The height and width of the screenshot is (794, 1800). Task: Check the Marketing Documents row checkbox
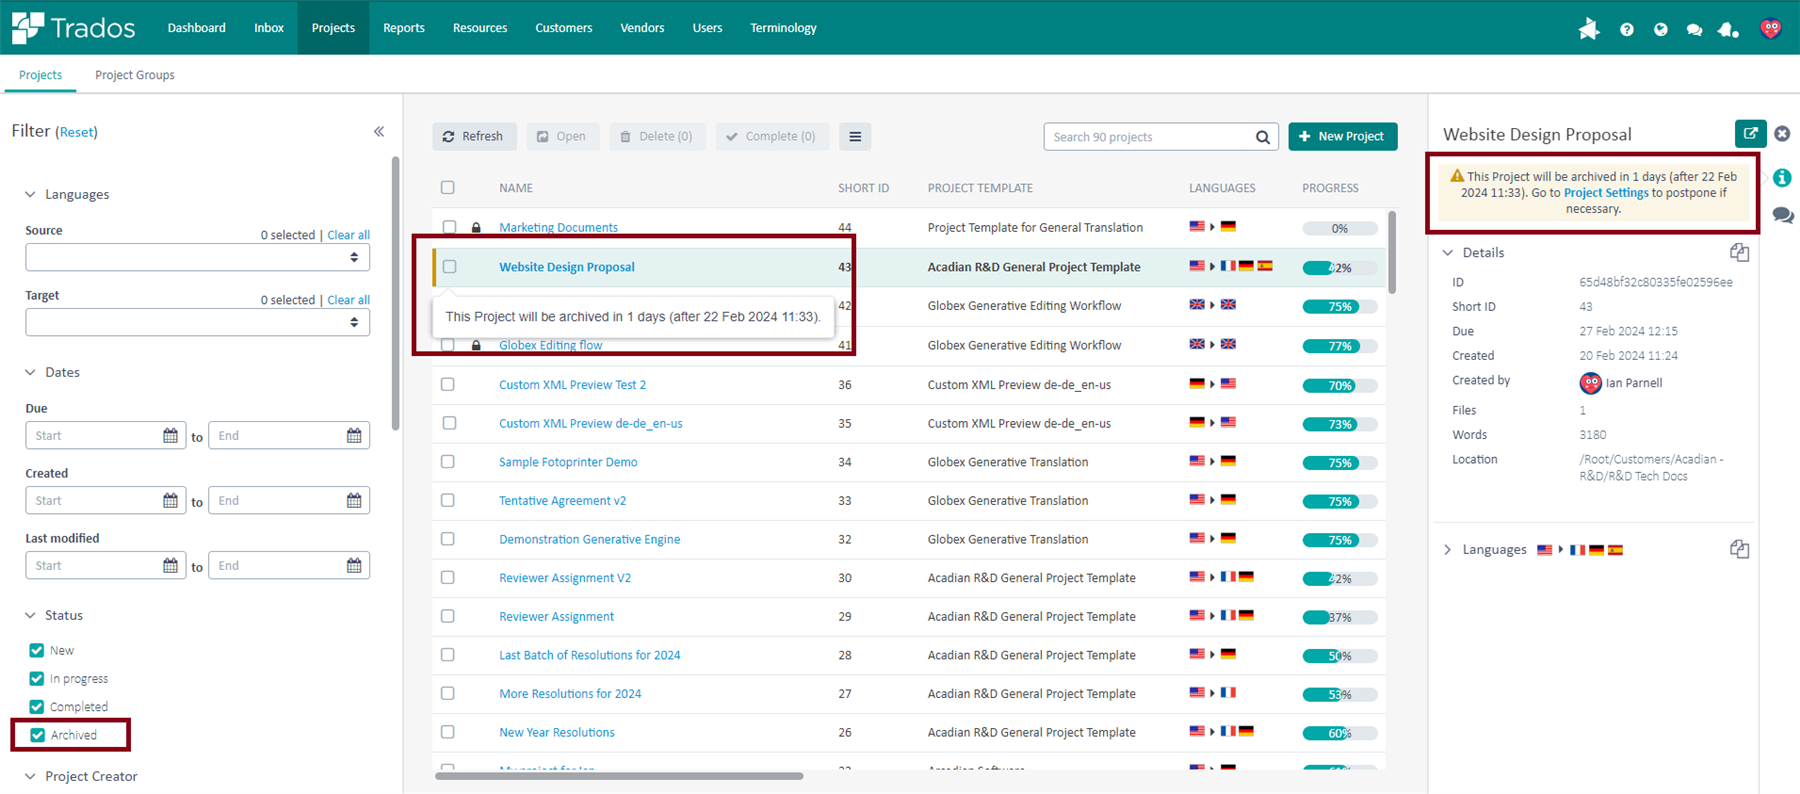click(449, 227)
